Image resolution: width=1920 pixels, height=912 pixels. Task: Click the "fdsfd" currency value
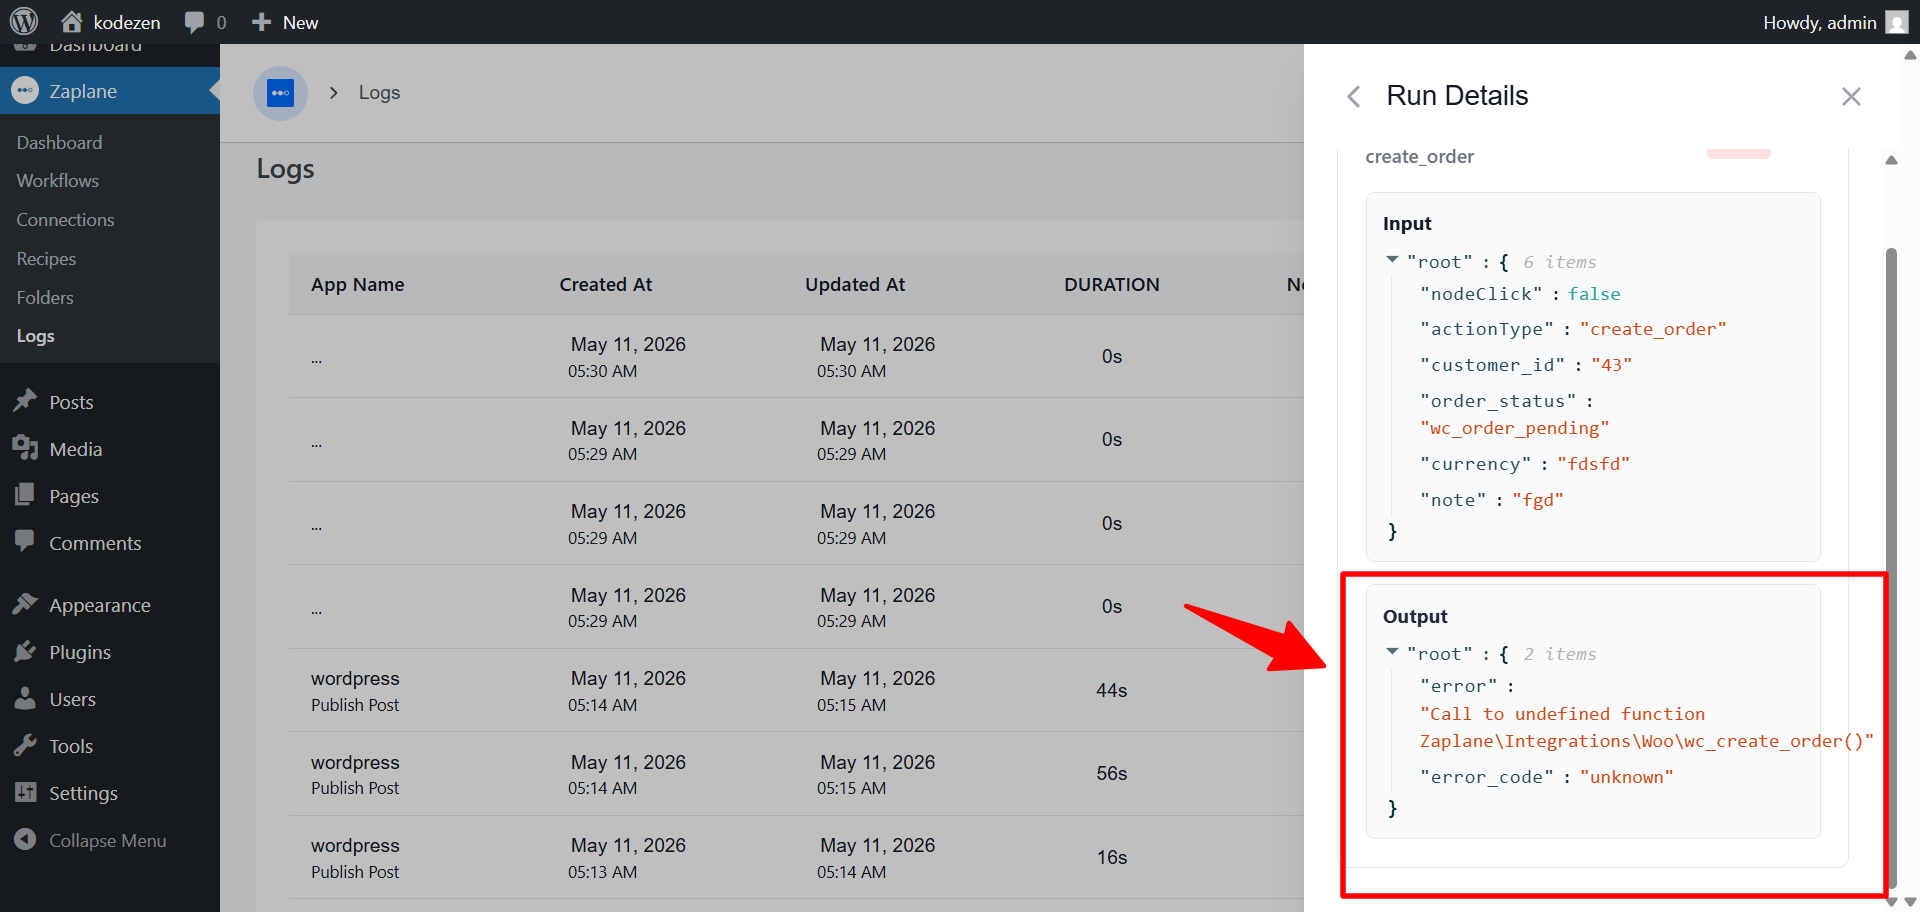click(1593, 464)
